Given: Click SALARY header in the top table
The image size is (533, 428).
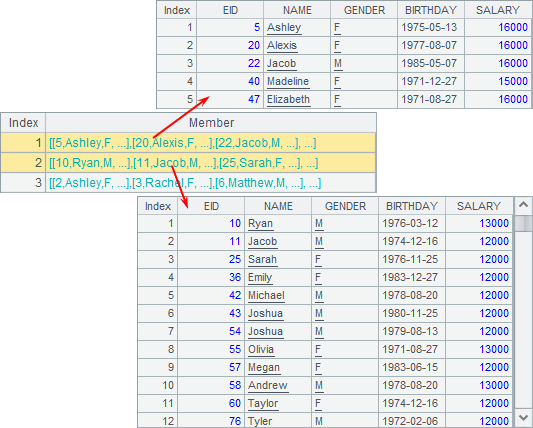Looking at the screenshot, I should point(498,10).
